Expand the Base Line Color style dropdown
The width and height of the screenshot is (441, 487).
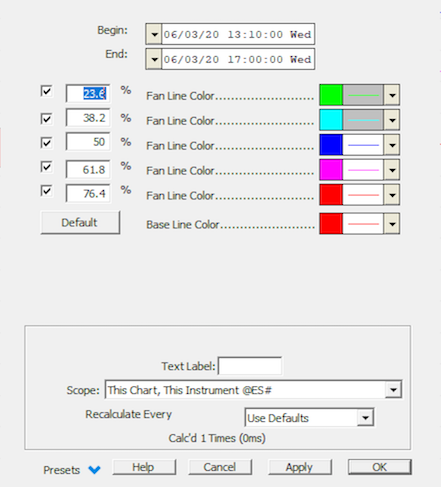coord(392,224)
